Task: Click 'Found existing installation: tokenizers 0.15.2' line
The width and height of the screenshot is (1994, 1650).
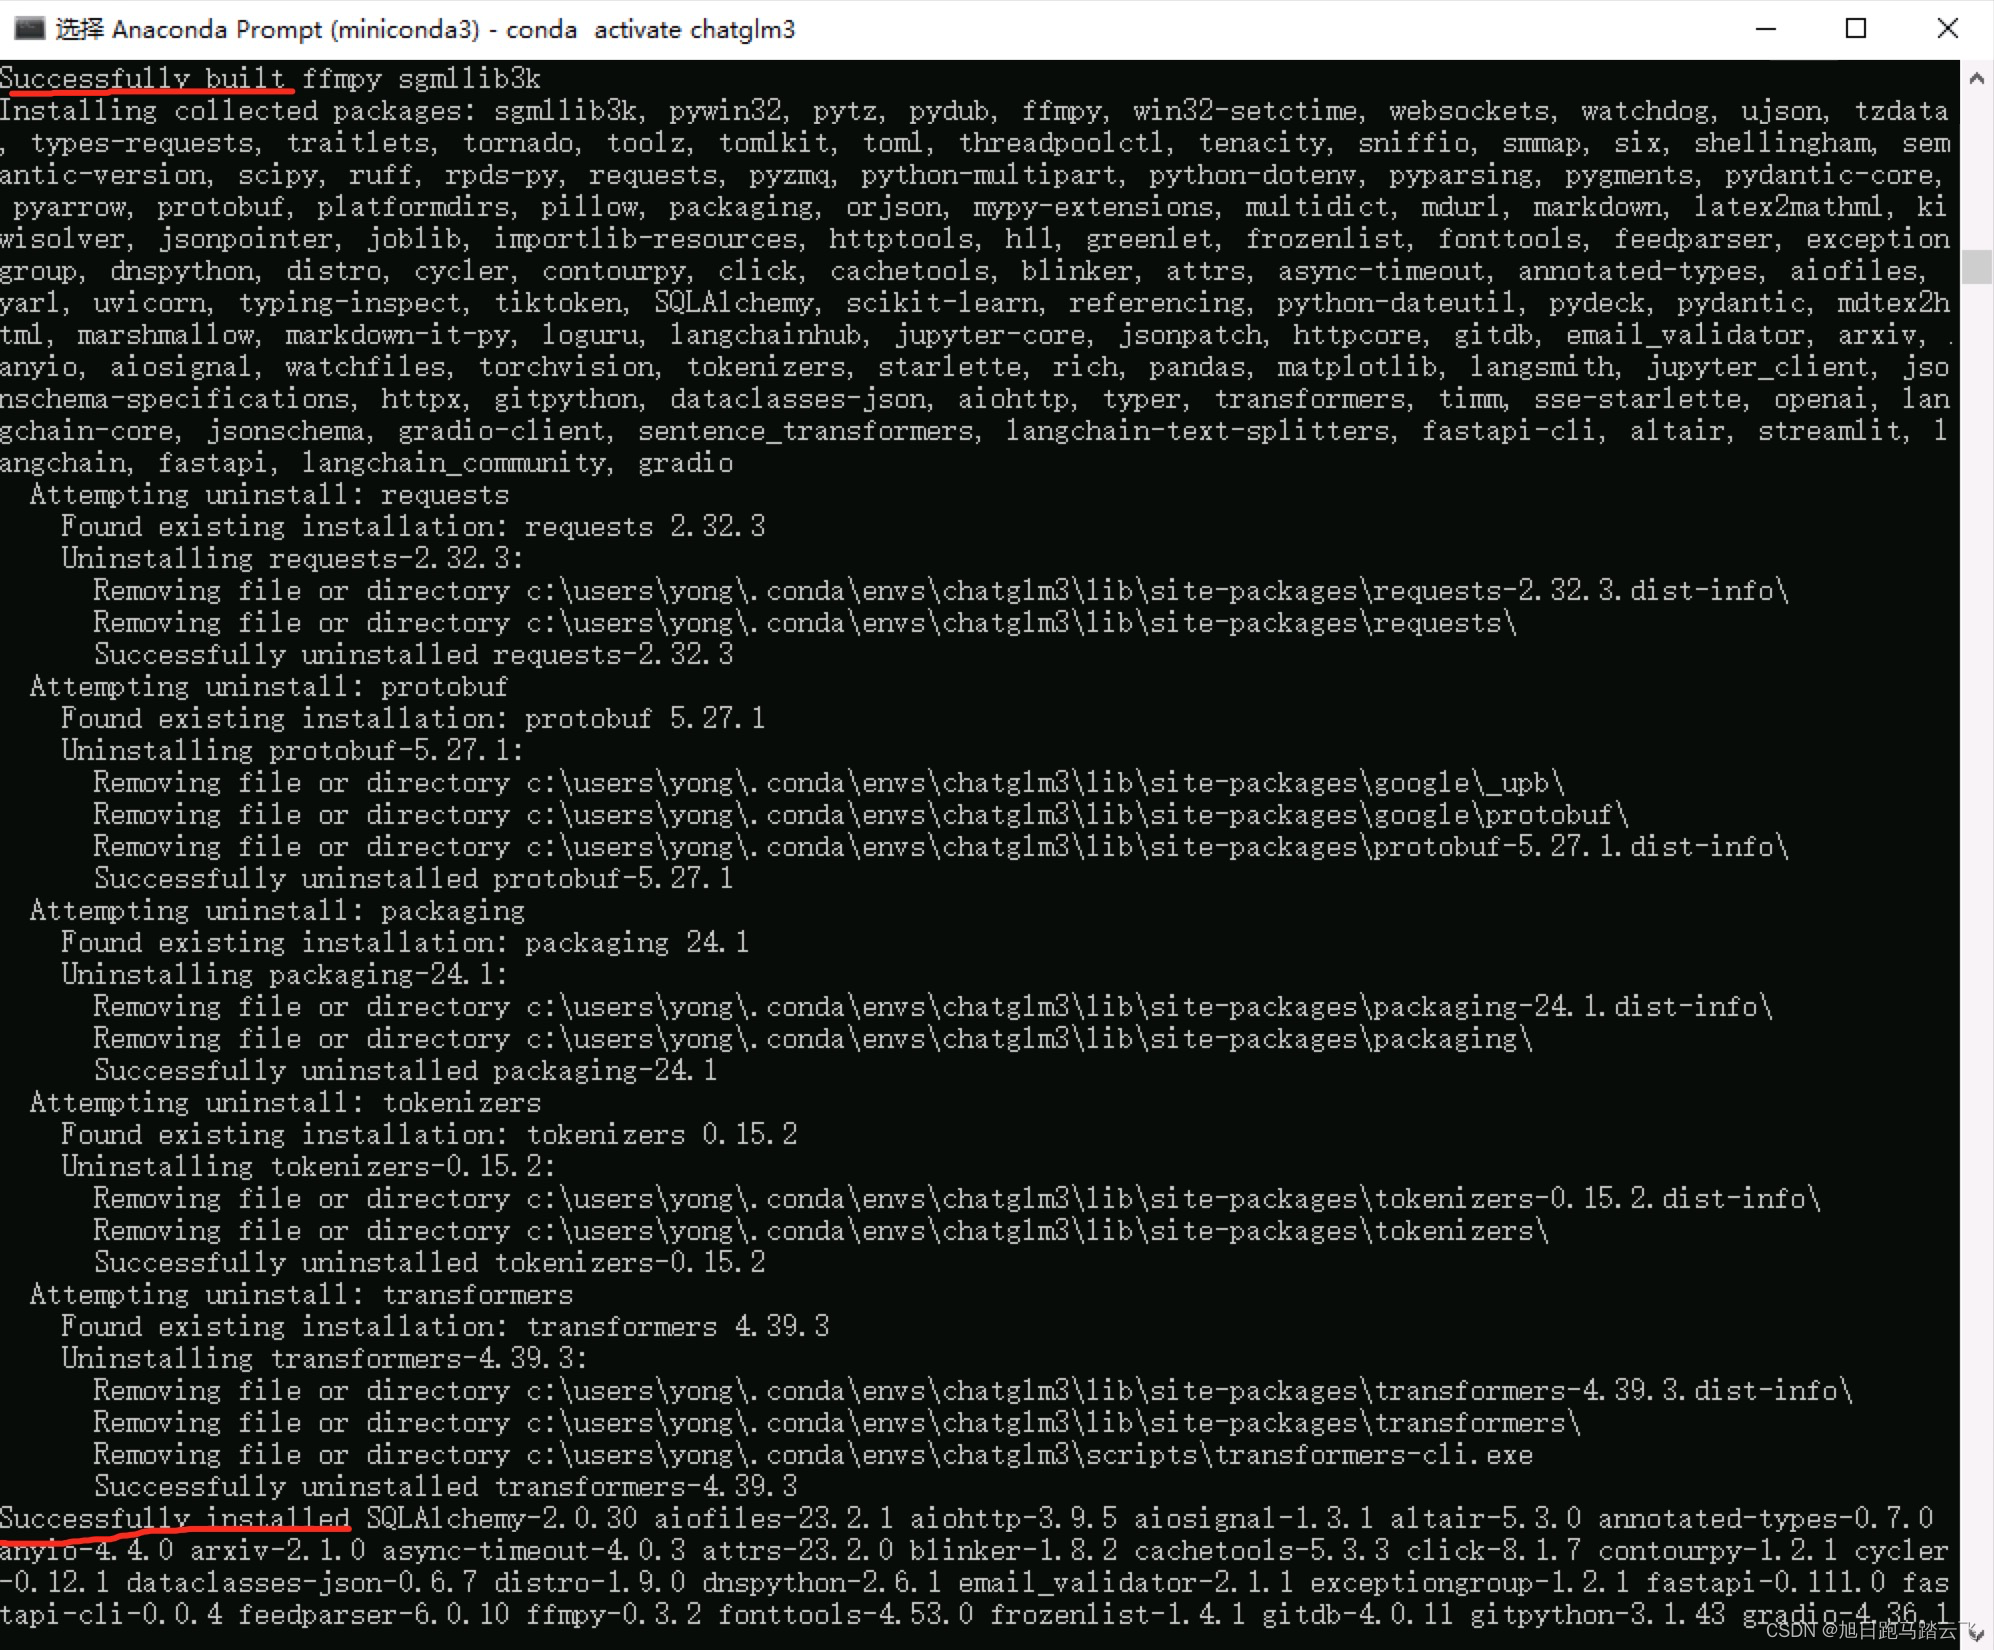Action: [x=428, y=1134]
